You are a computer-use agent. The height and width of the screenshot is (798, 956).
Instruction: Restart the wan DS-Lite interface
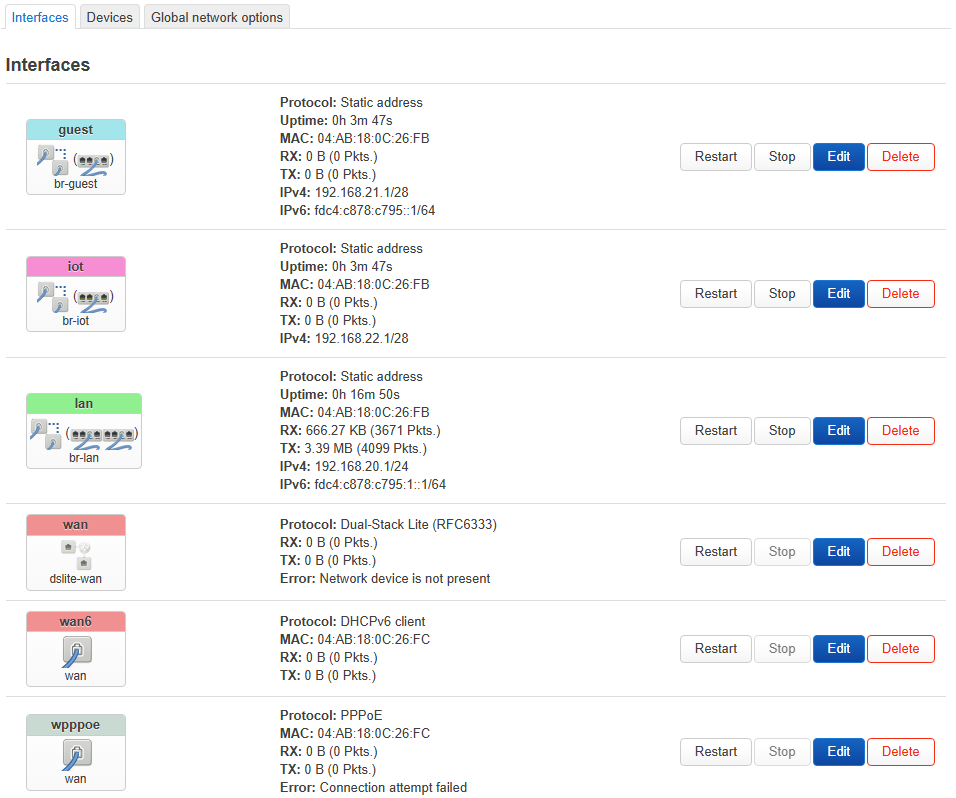(x=716, y=552)
